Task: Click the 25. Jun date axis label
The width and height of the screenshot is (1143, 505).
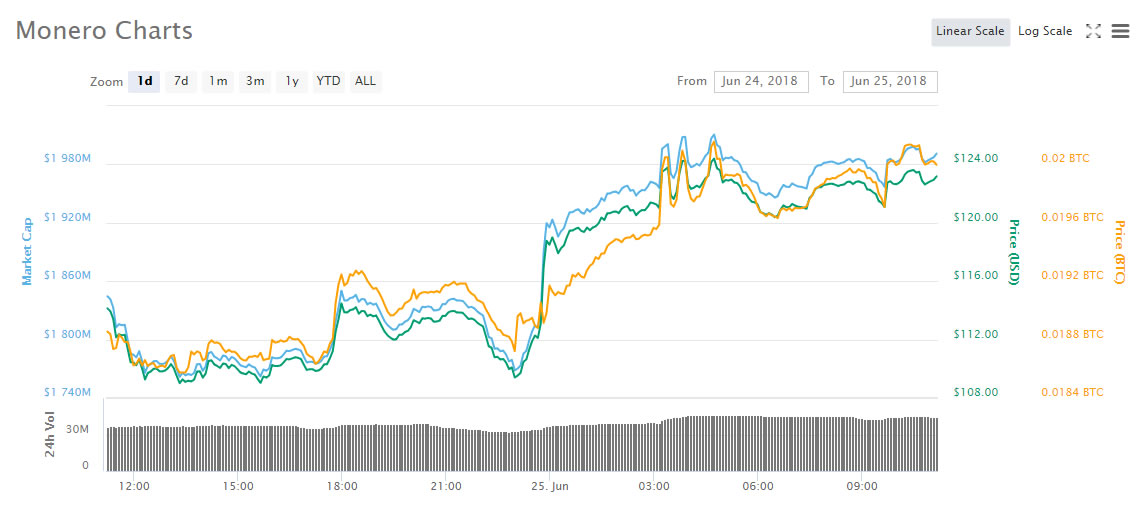Action: [550, 485]
